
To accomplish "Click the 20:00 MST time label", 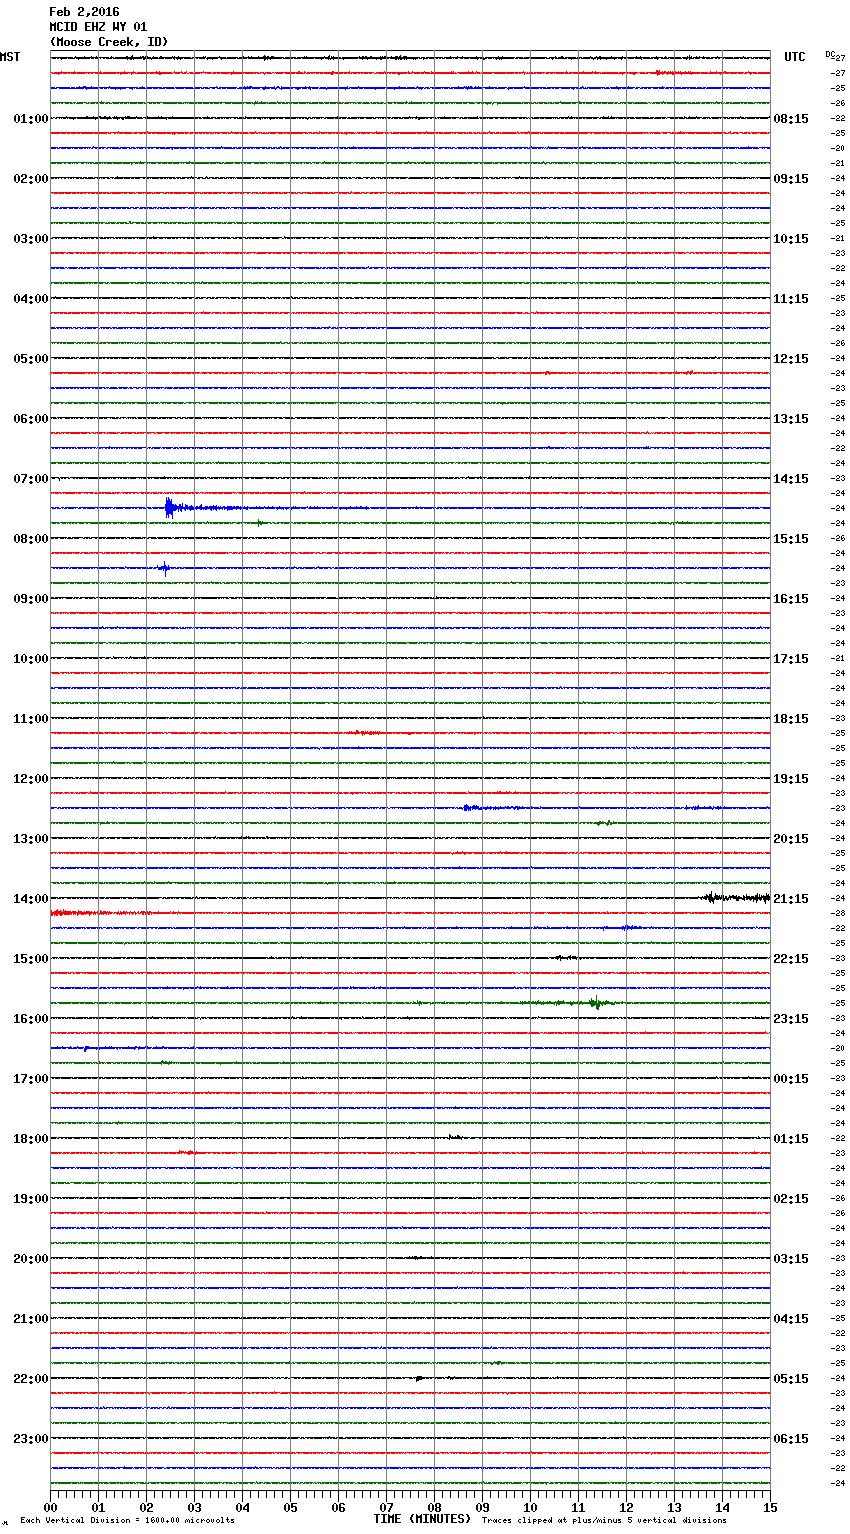I will [31, 1259].
